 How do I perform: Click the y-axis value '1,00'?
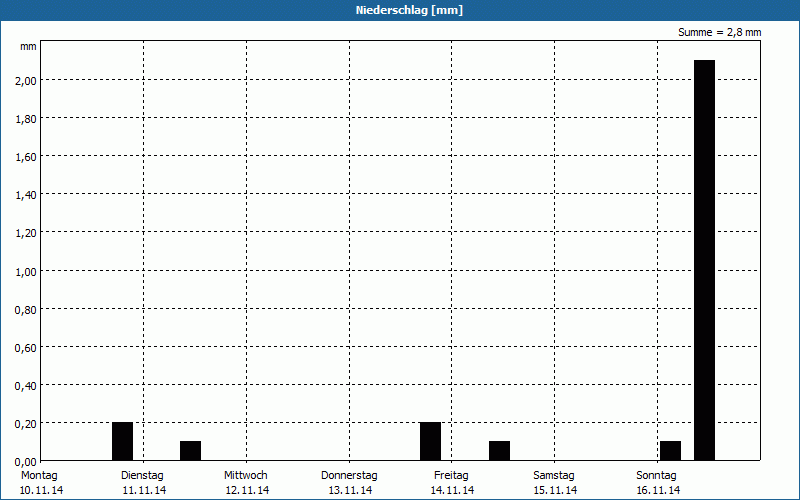(26, 271)
